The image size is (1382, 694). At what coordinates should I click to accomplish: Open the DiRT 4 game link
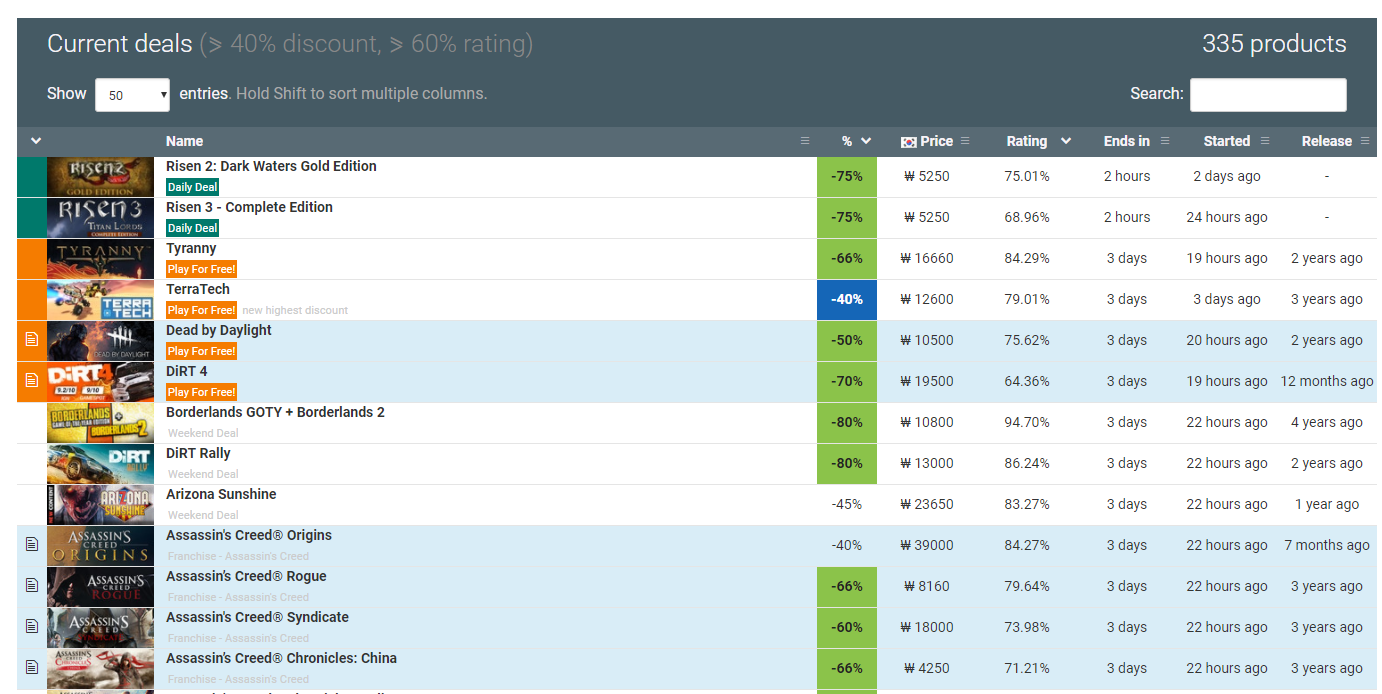coord(187,371)
